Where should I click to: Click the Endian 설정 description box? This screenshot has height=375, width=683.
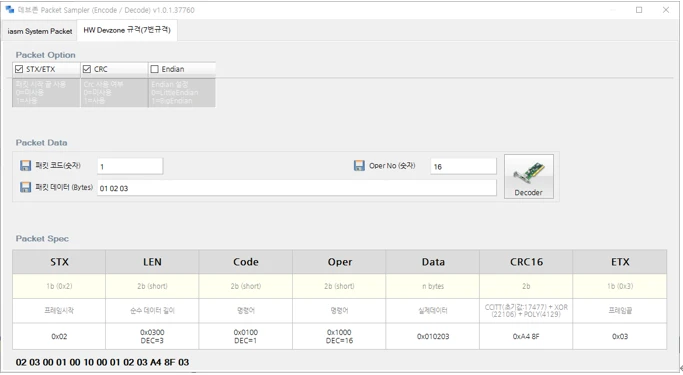pos(182,92)
